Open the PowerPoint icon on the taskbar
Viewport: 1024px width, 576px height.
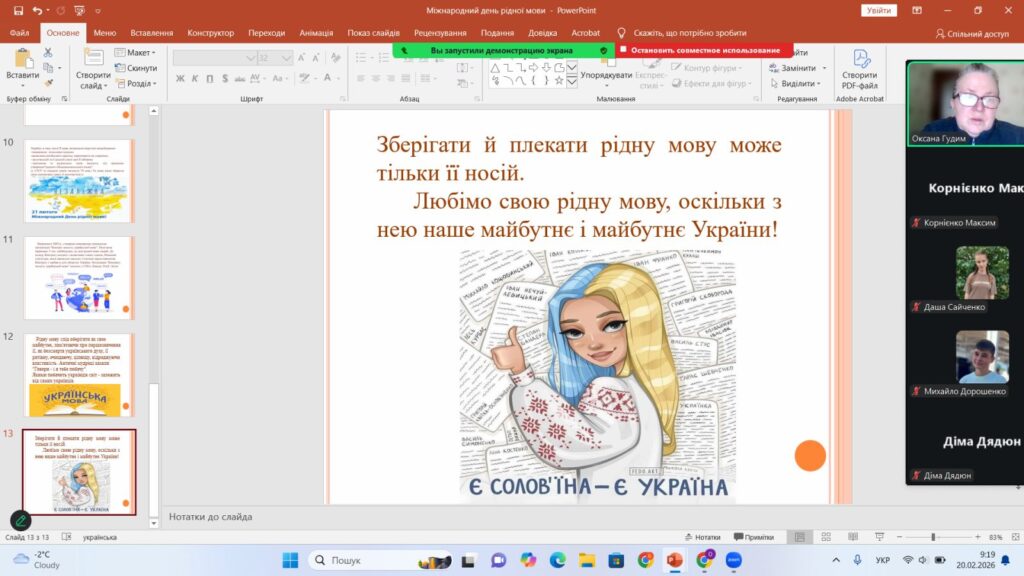[675, 560]
